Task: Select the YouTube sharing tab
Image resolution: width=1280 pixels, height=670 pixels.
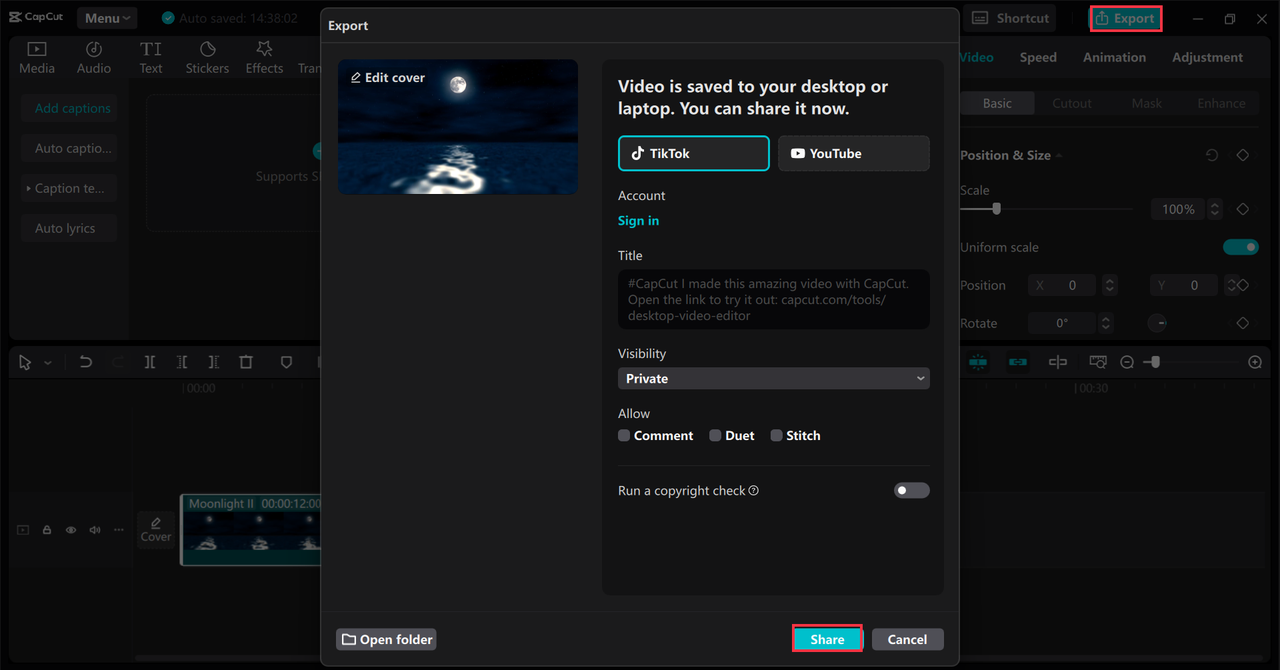Action: pos(854,153)
